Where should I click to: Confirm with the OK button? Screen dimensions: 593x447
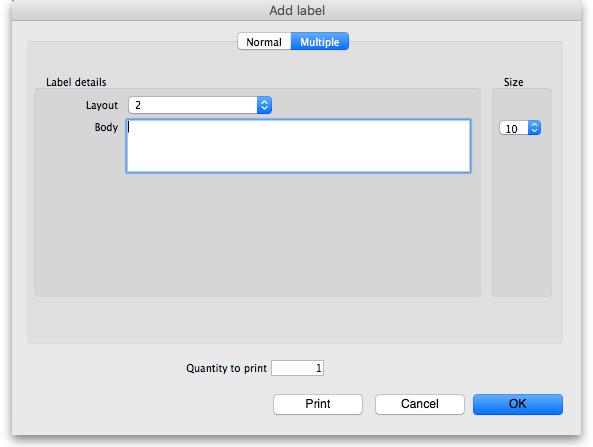[518, 404]
